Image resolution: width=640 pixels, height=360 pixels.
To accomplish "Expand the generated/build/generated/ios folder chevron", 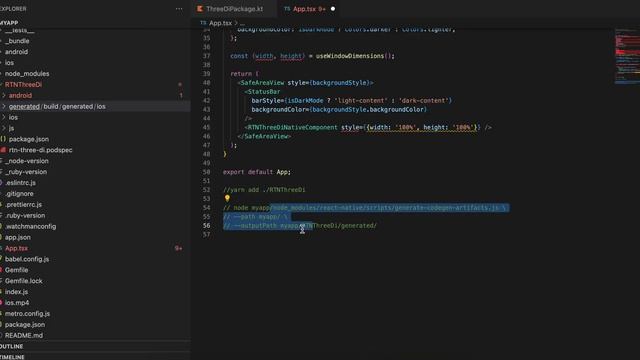I will pos(4,107).
